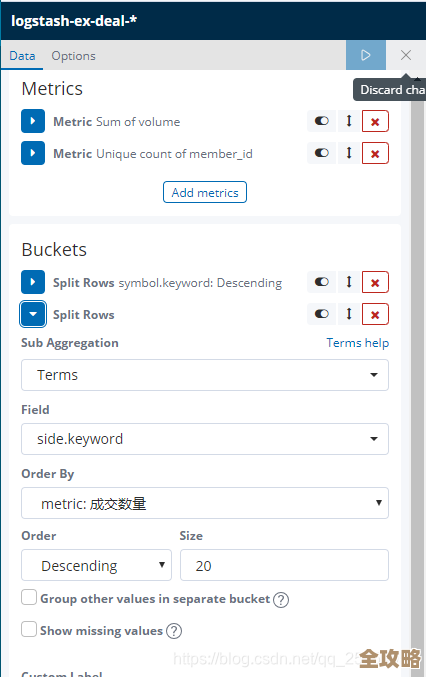426x677 pixels.
Task: Collapse the open Split Rows bucket
Action: 33,314
